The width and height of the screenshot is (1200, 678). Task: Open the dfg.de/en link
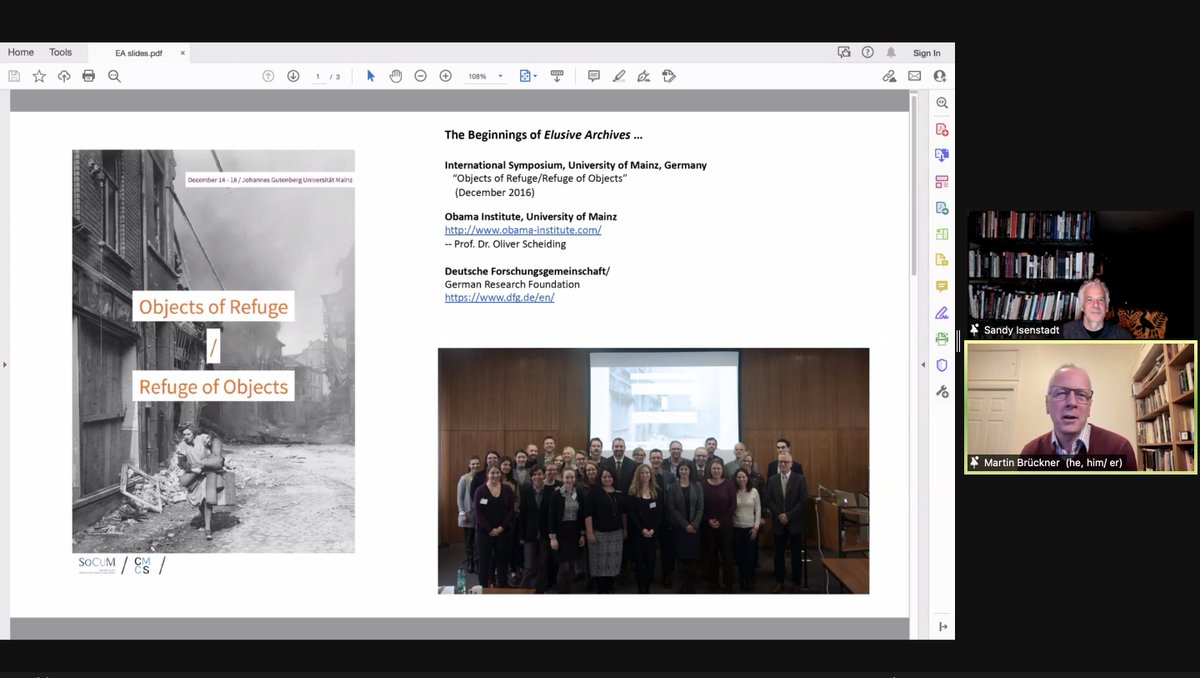pos(499,297)
